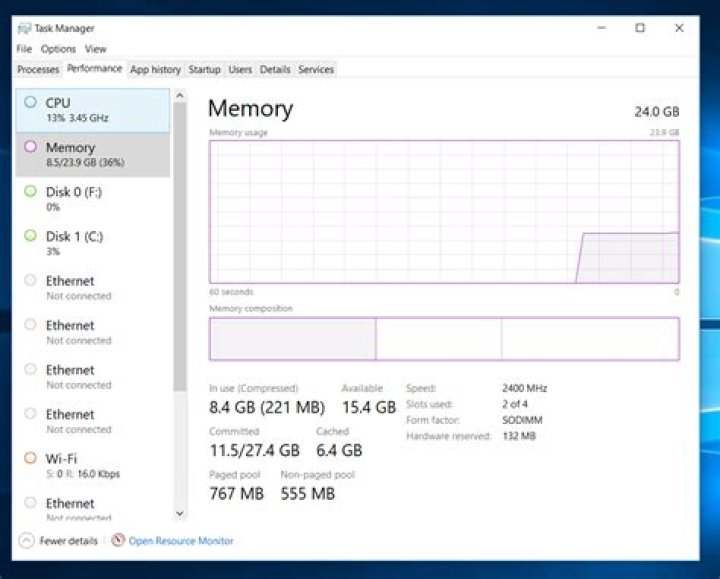Click the 8.4 GB (221 MB) in-use value
The height and width of the screenshot is (579, 720).
pyautogui.click(x=267, y=407)
